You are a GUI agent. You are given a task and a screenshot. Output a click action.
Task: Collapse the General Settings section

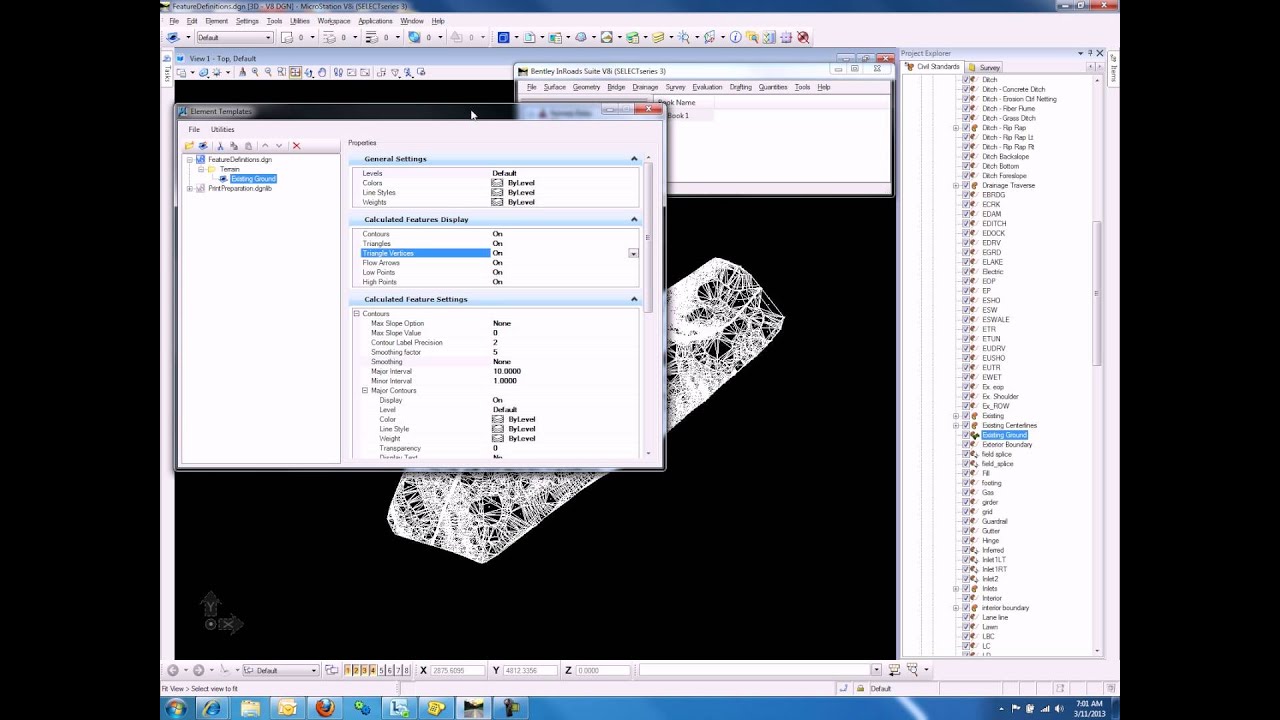[634, 159]
